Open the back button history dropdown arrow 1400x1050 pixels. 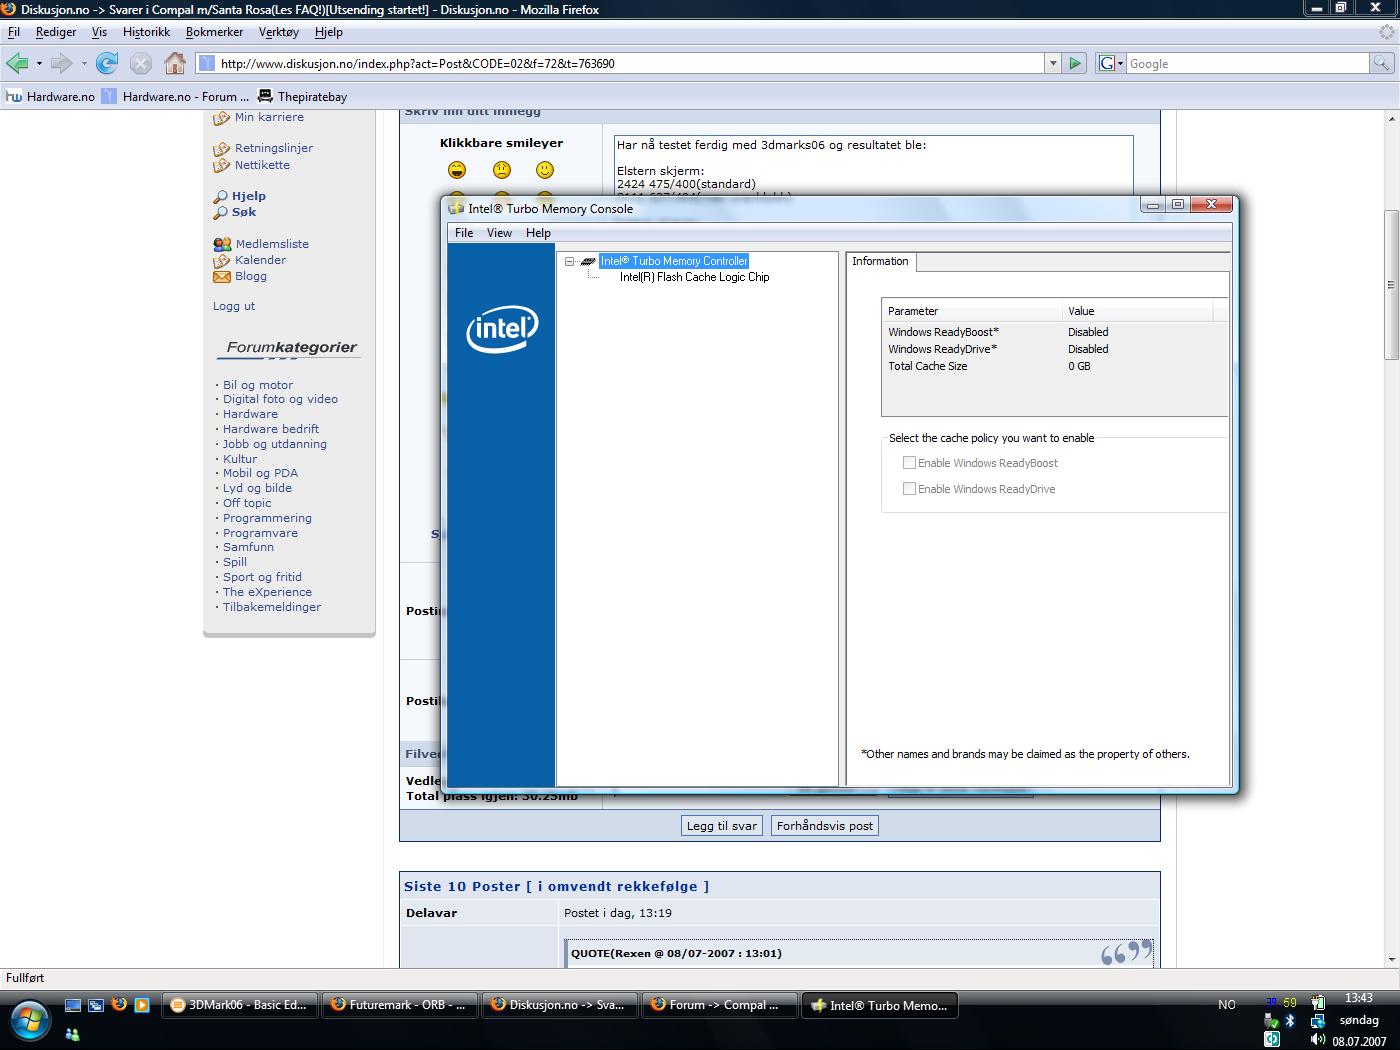(x=39, y=63)
